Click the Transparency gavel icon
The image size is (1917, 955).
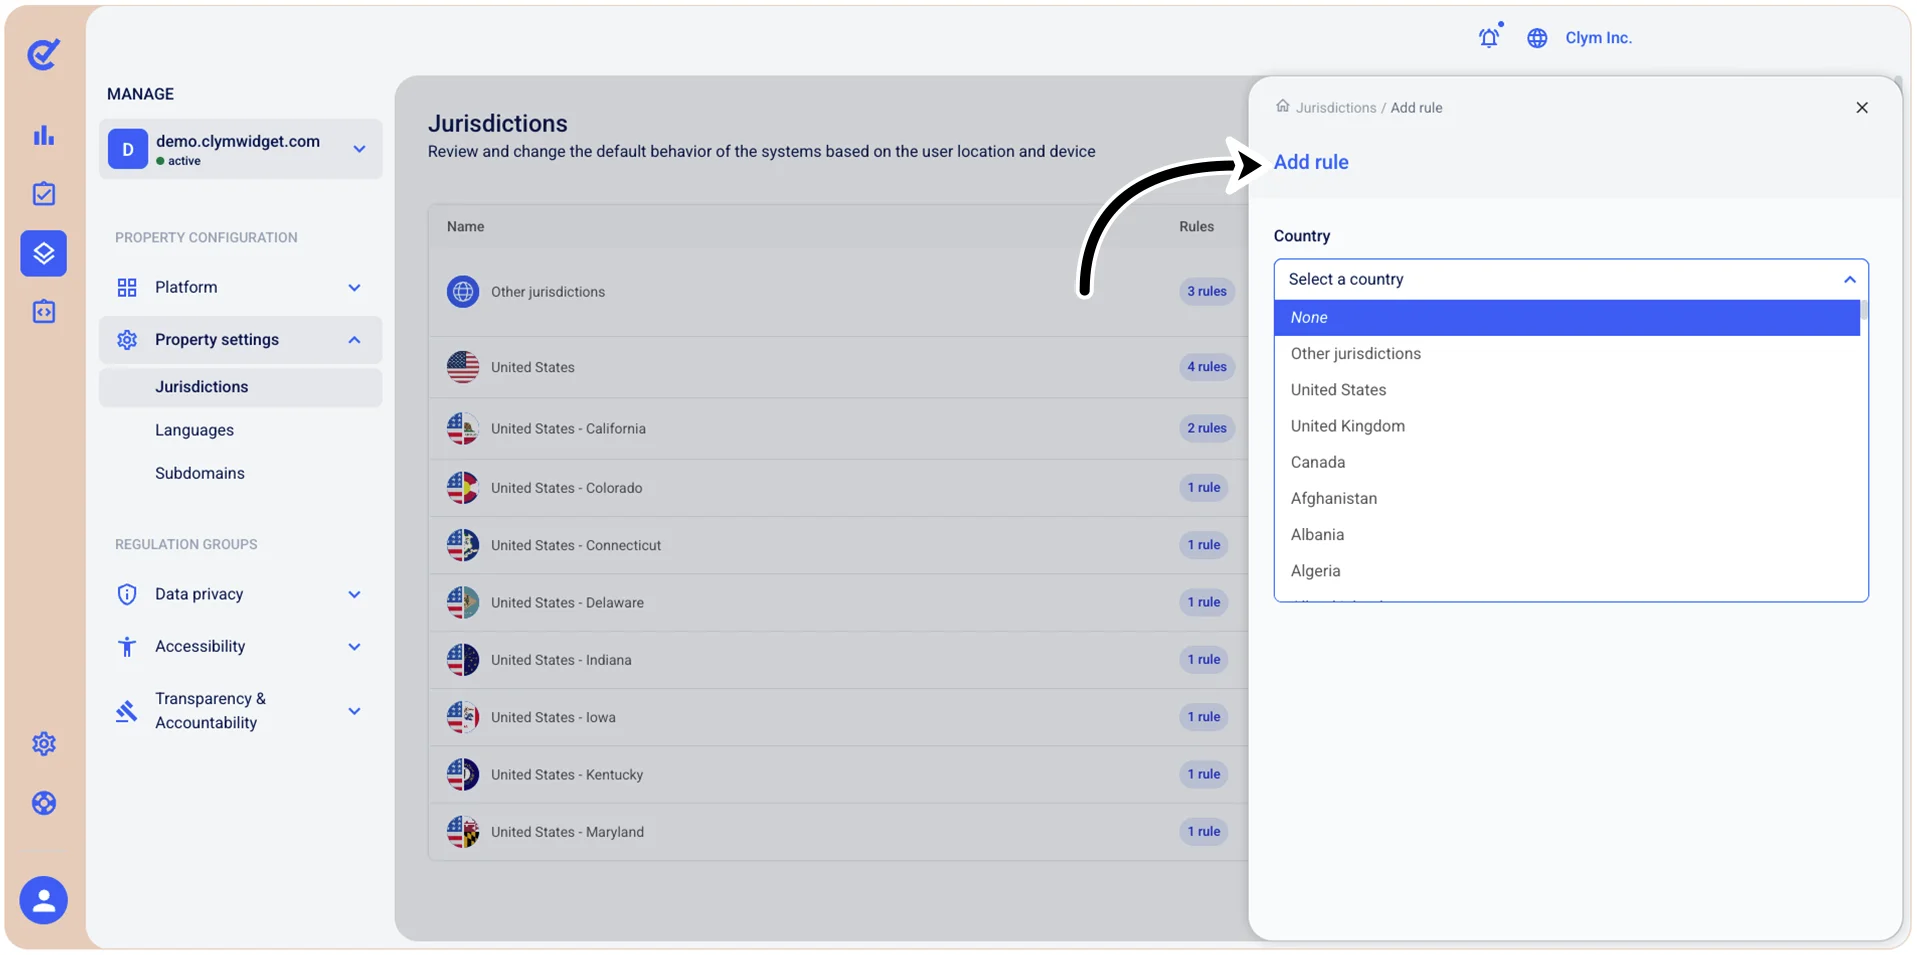coord(127,711)
